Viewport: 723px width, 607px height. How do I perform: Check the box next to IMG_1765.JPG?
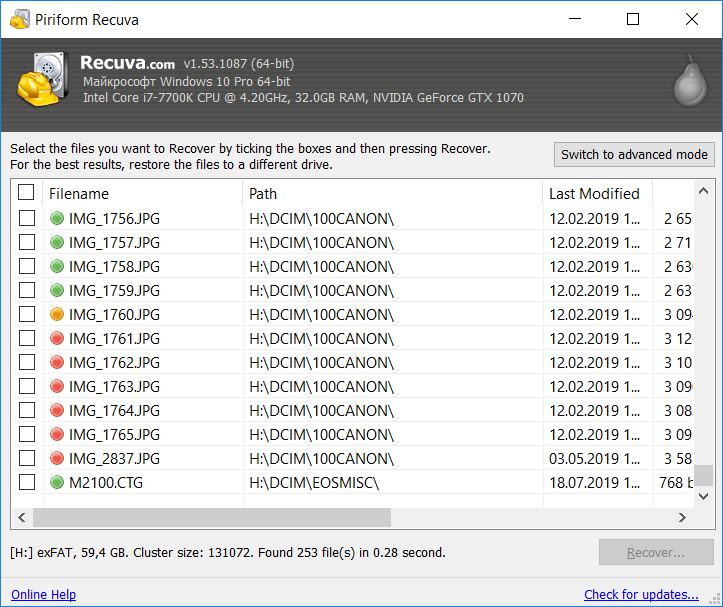coord(27,434)
